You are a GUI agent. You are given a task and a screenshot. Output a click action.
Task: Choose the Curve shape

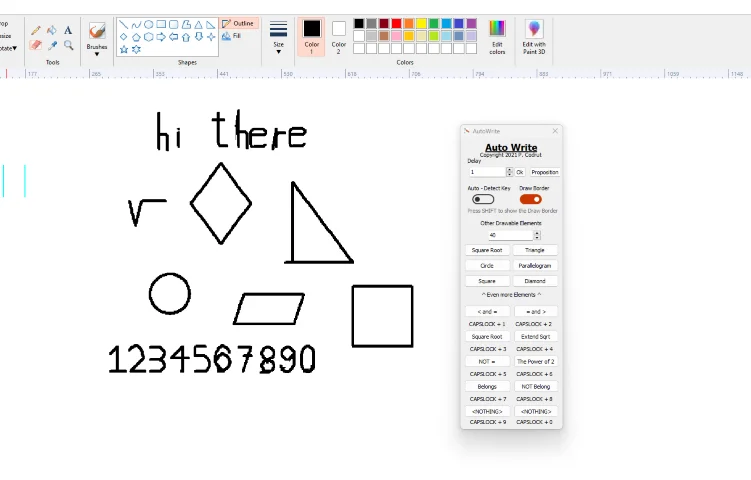coord(136,24)
